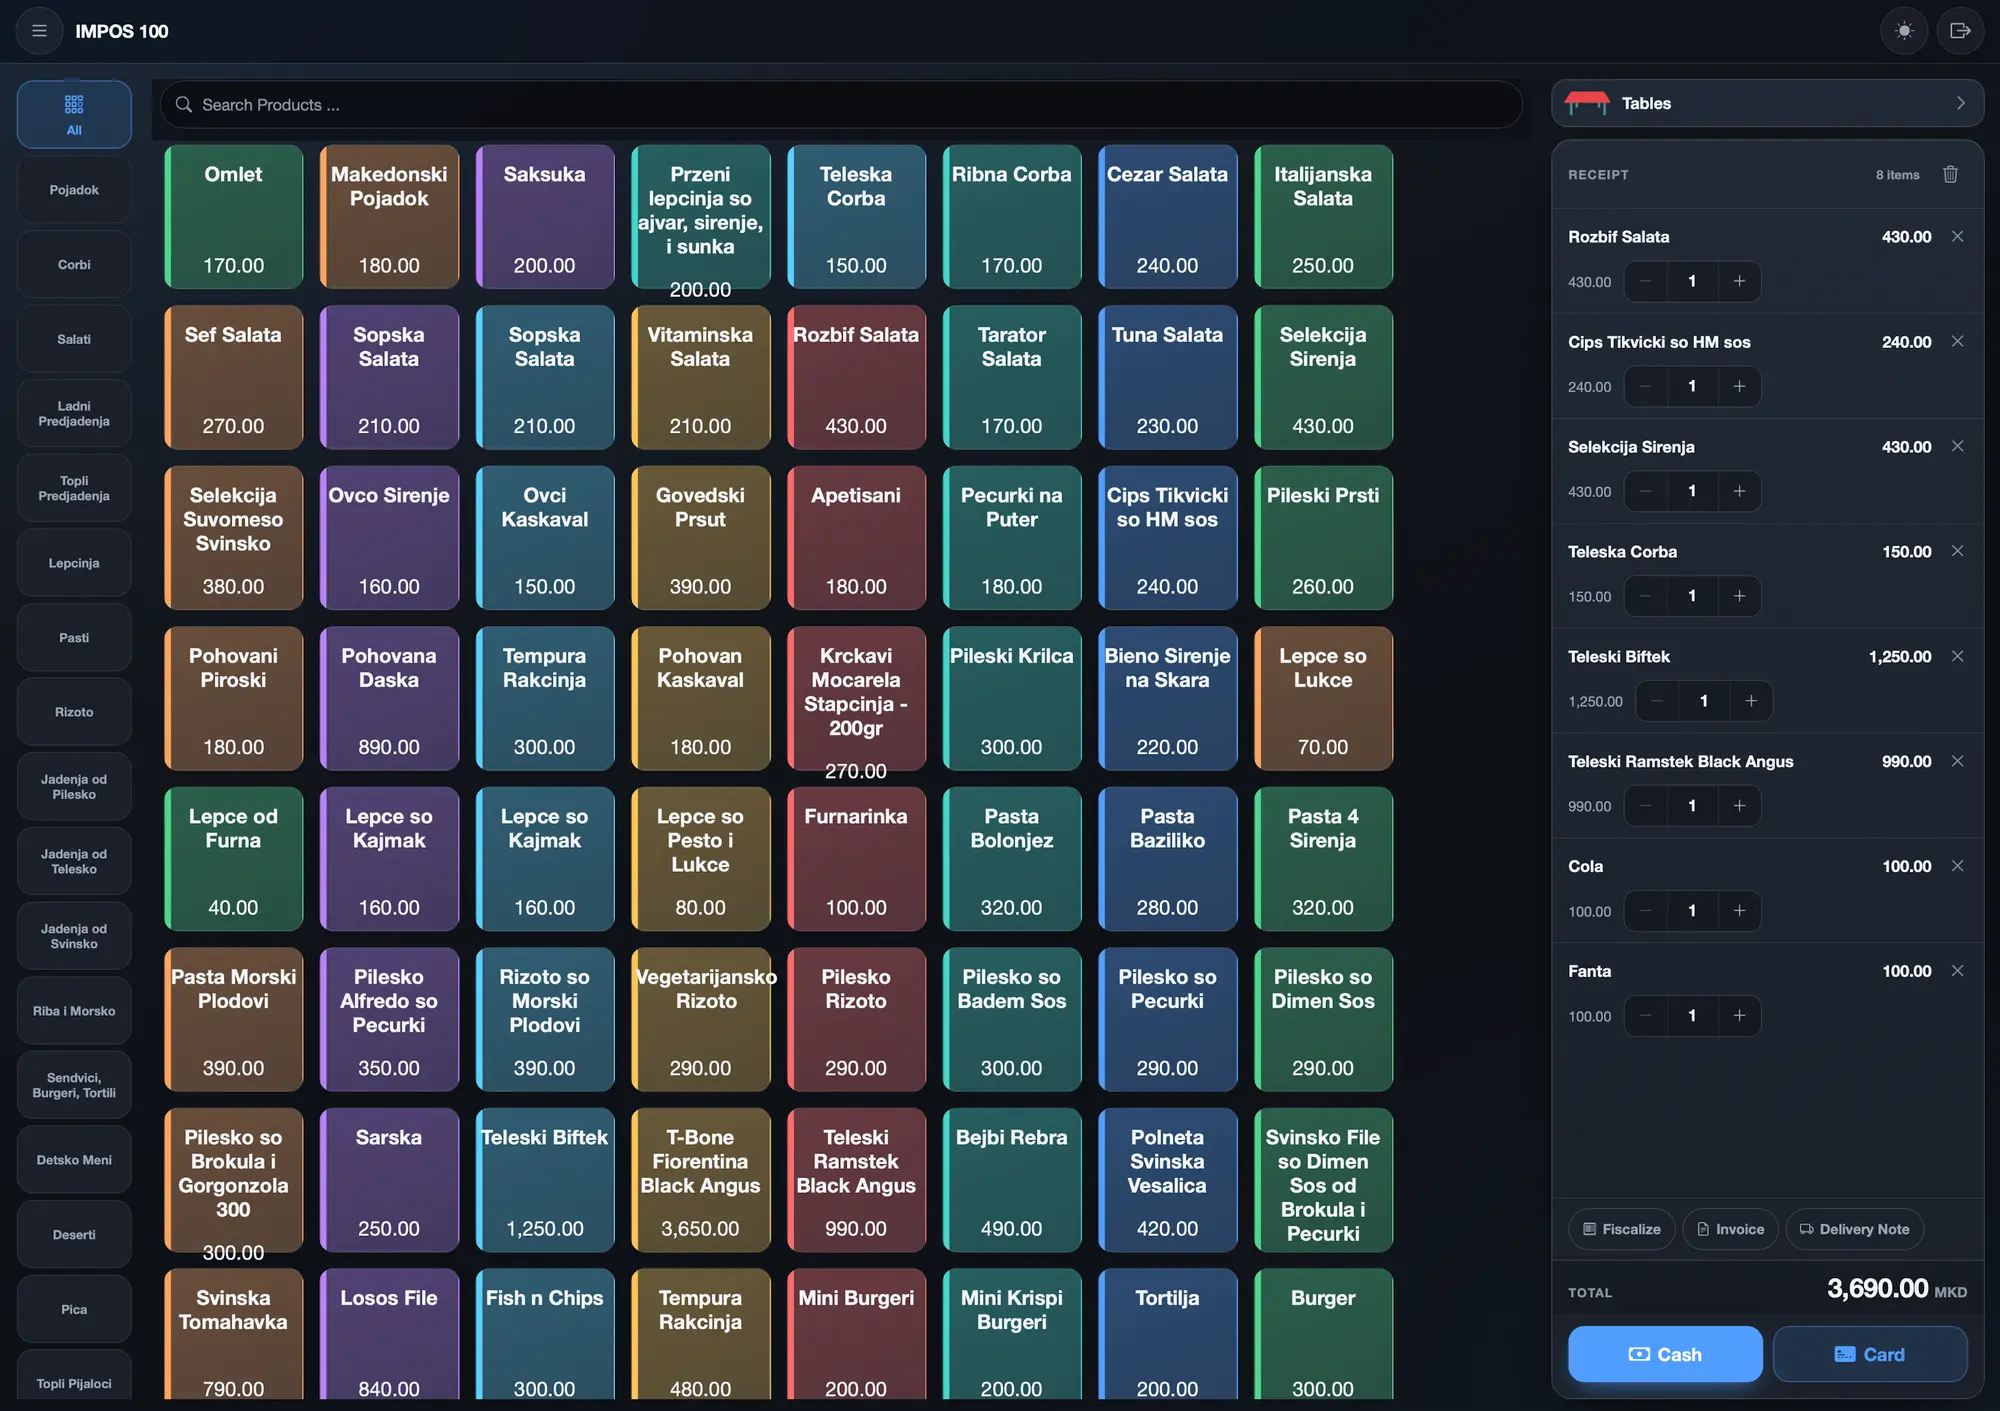The height and width of the screenshot is (1411, 2000).
Task: Increase Cola quantity with plus
Action: (1739, 911)
